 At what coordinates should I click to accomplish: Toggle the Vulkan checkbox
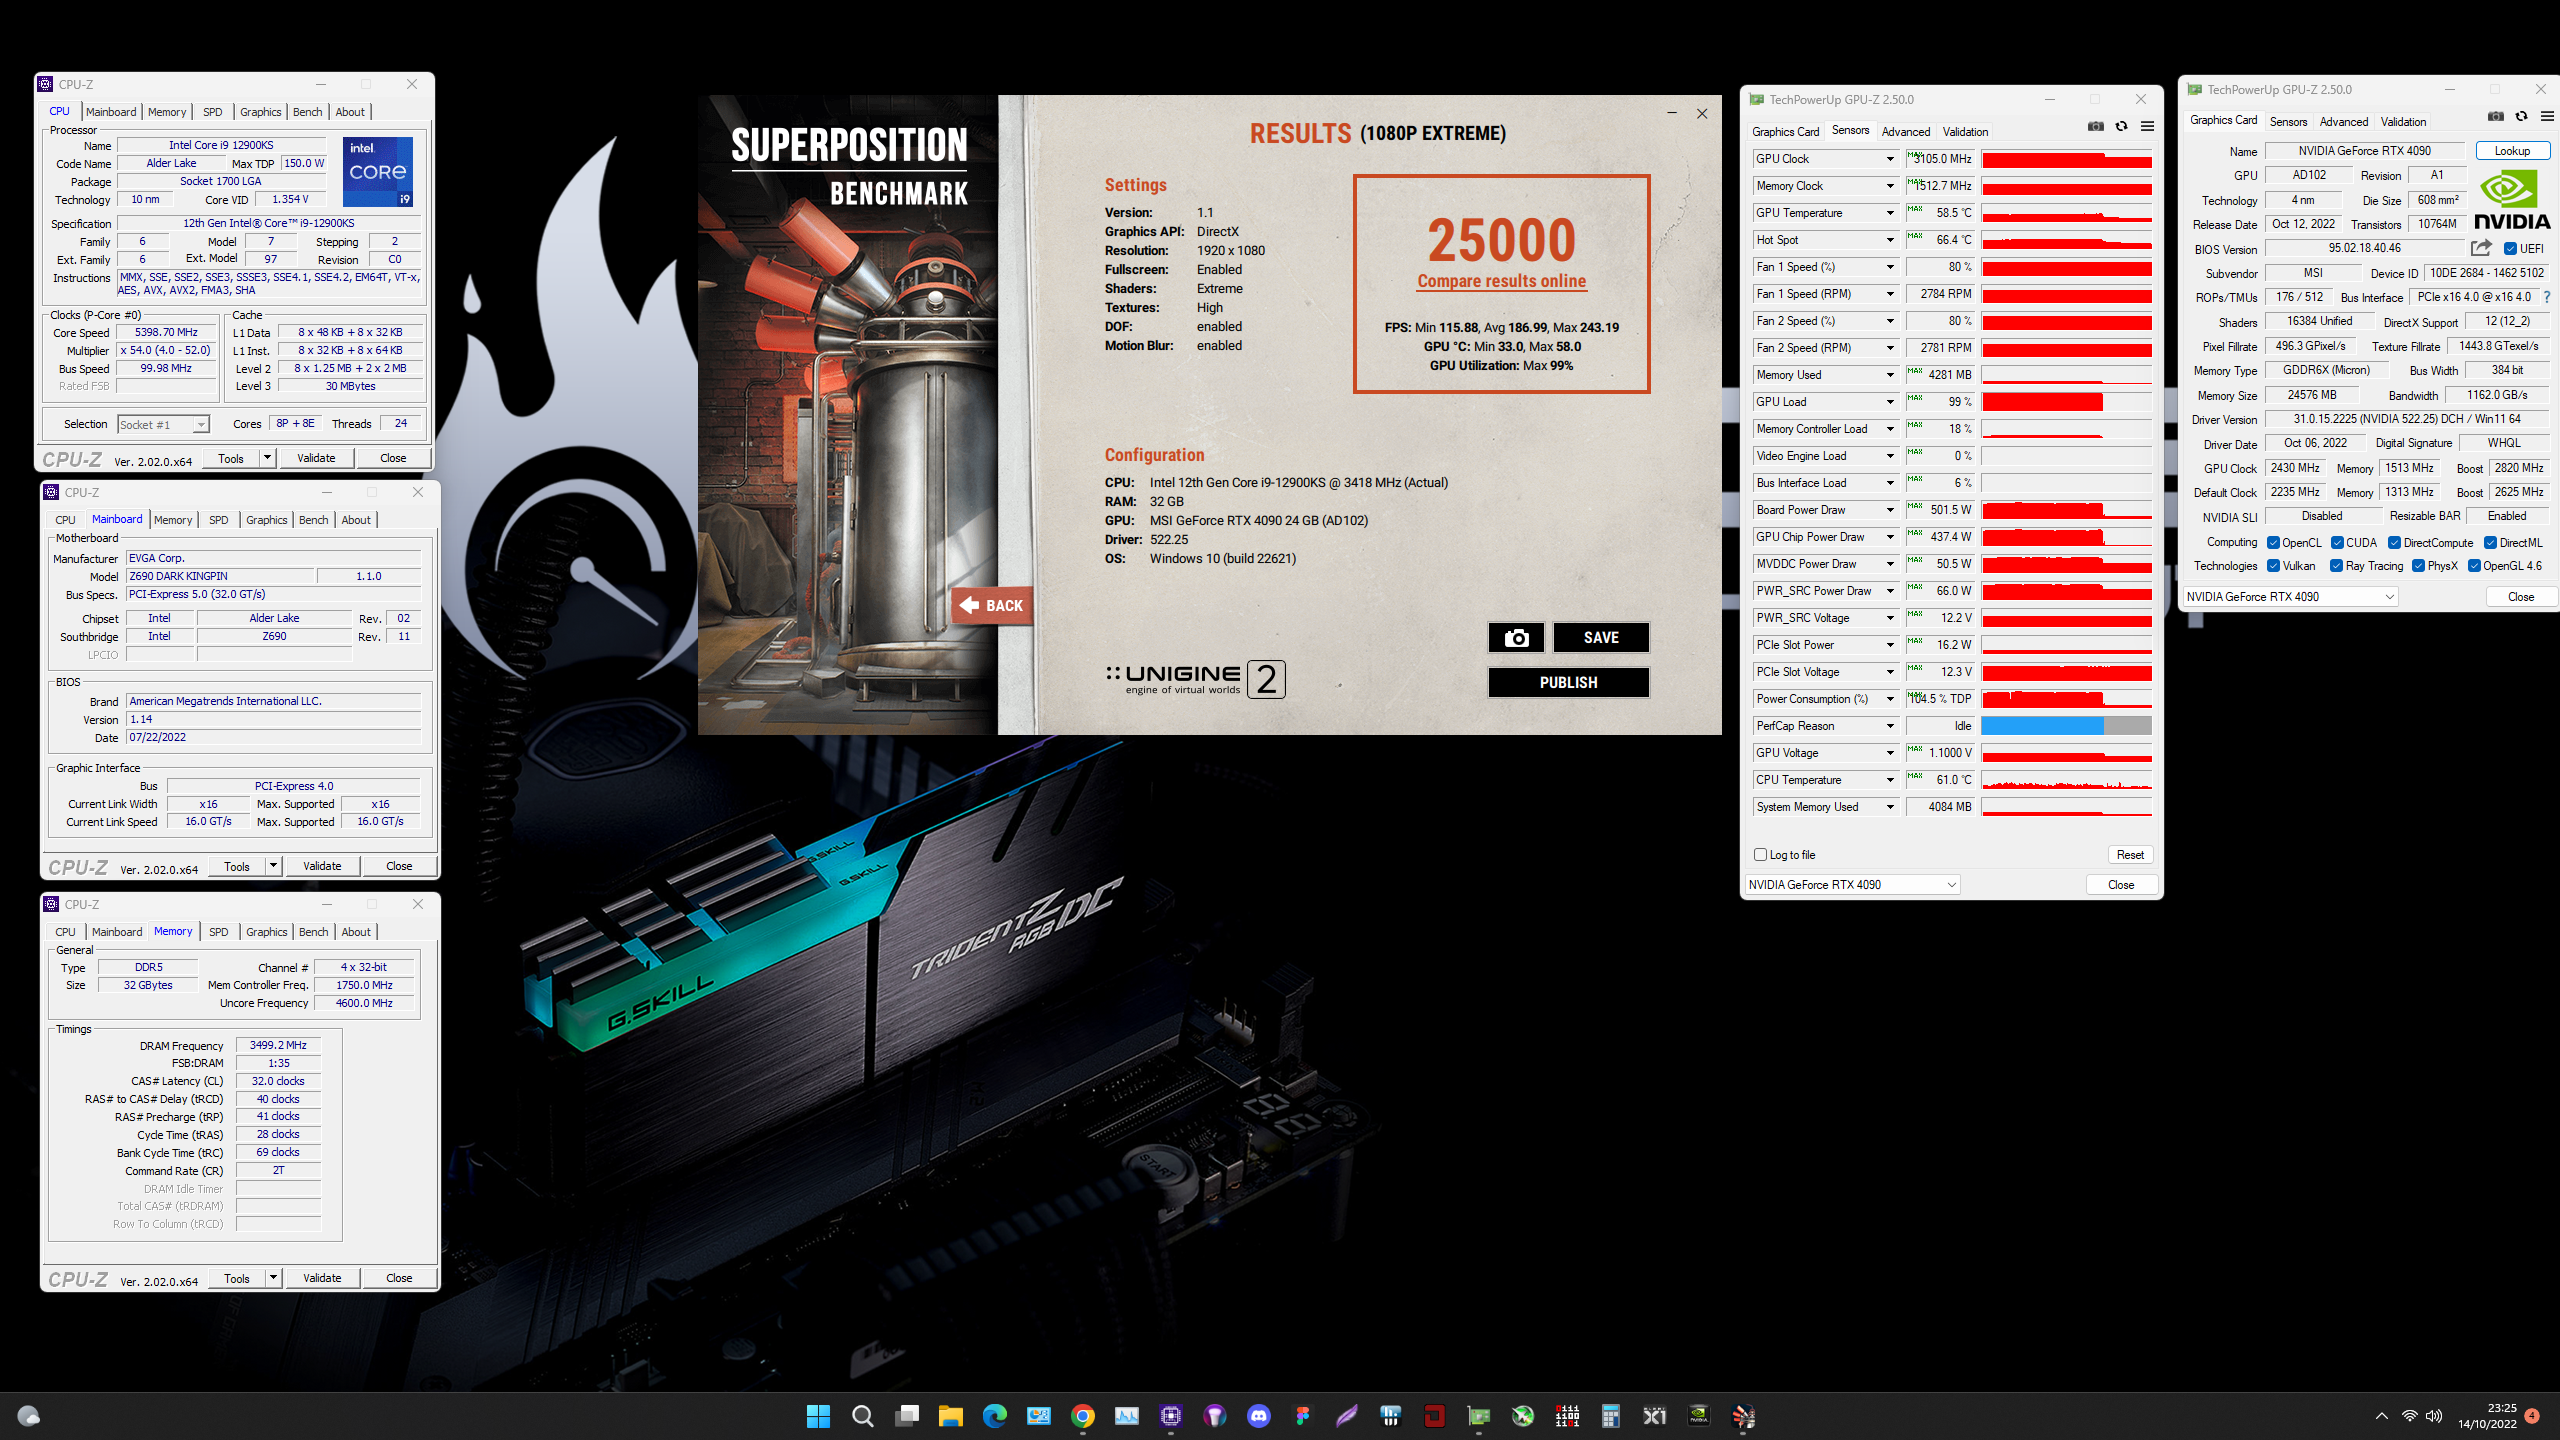(x=2273, y=566)
